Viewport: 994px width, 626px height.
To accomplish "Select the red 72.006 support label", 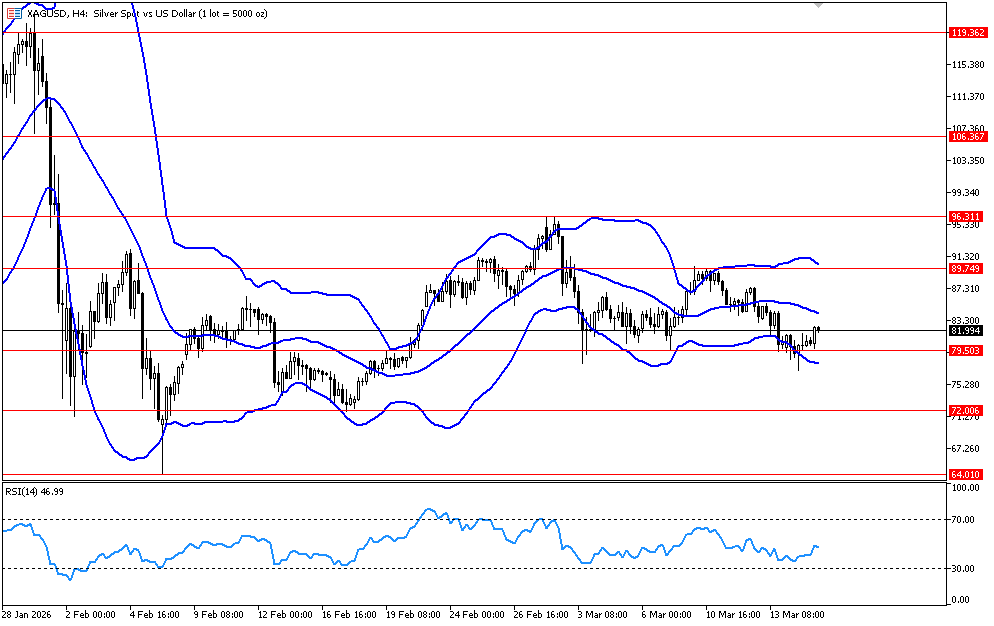I will click(968, 410).
